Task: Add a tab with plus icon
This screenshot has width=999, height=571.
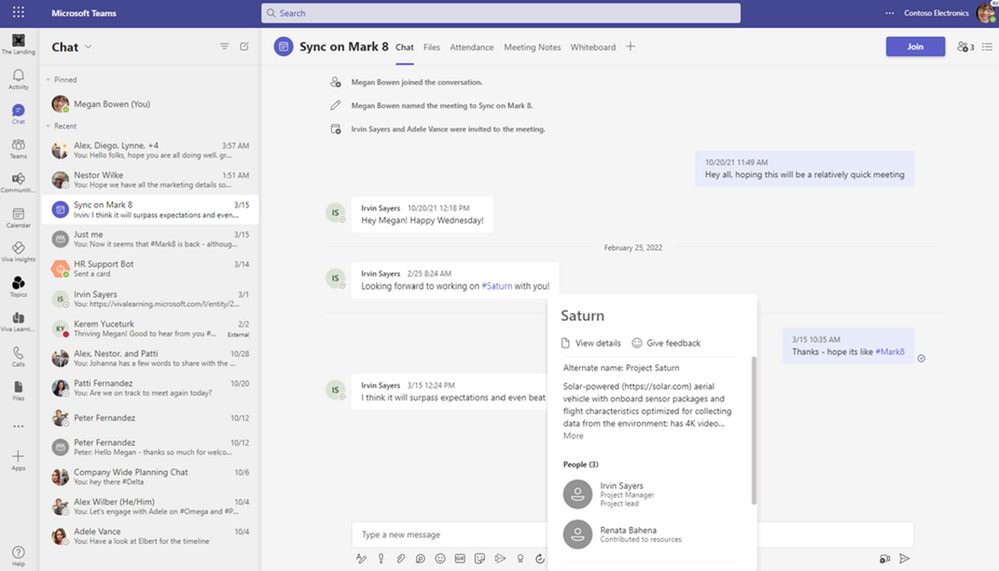Action: [630, 47]
